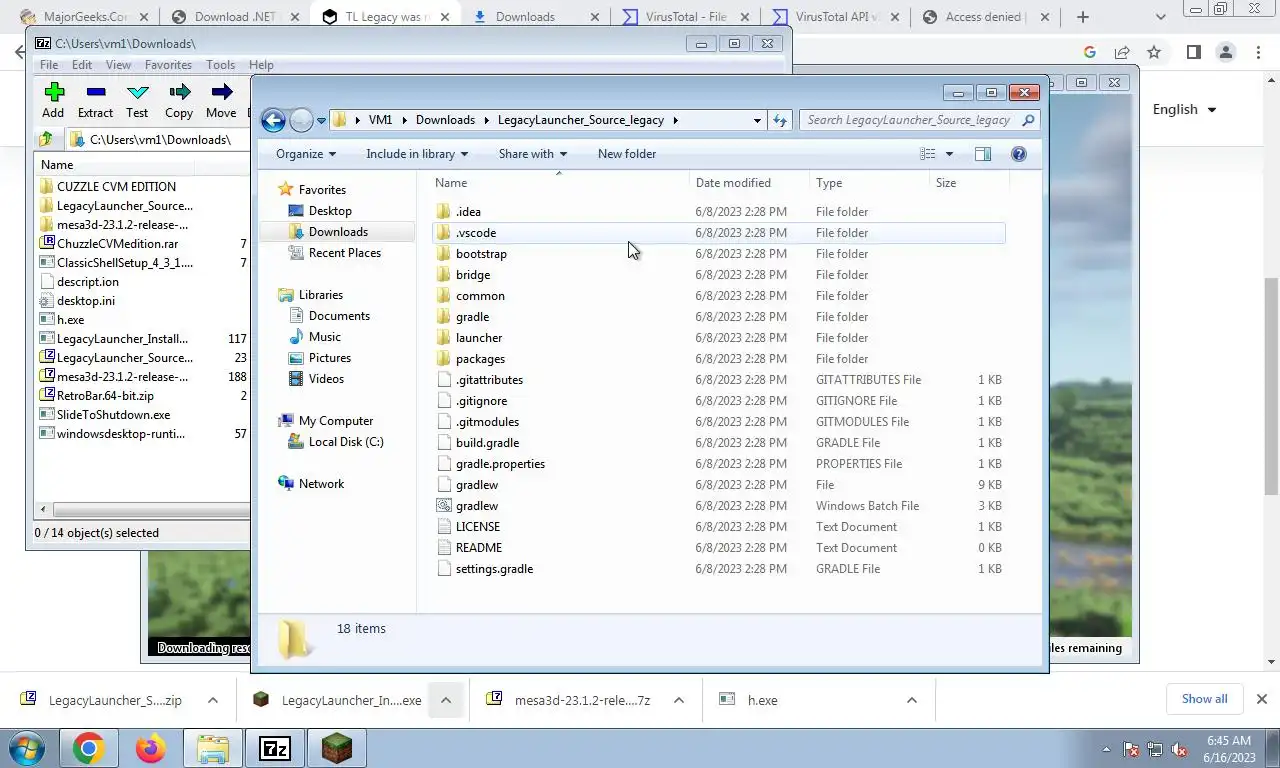
Task: Open Chrome share page icon
Action: [x=1122, y=52]
